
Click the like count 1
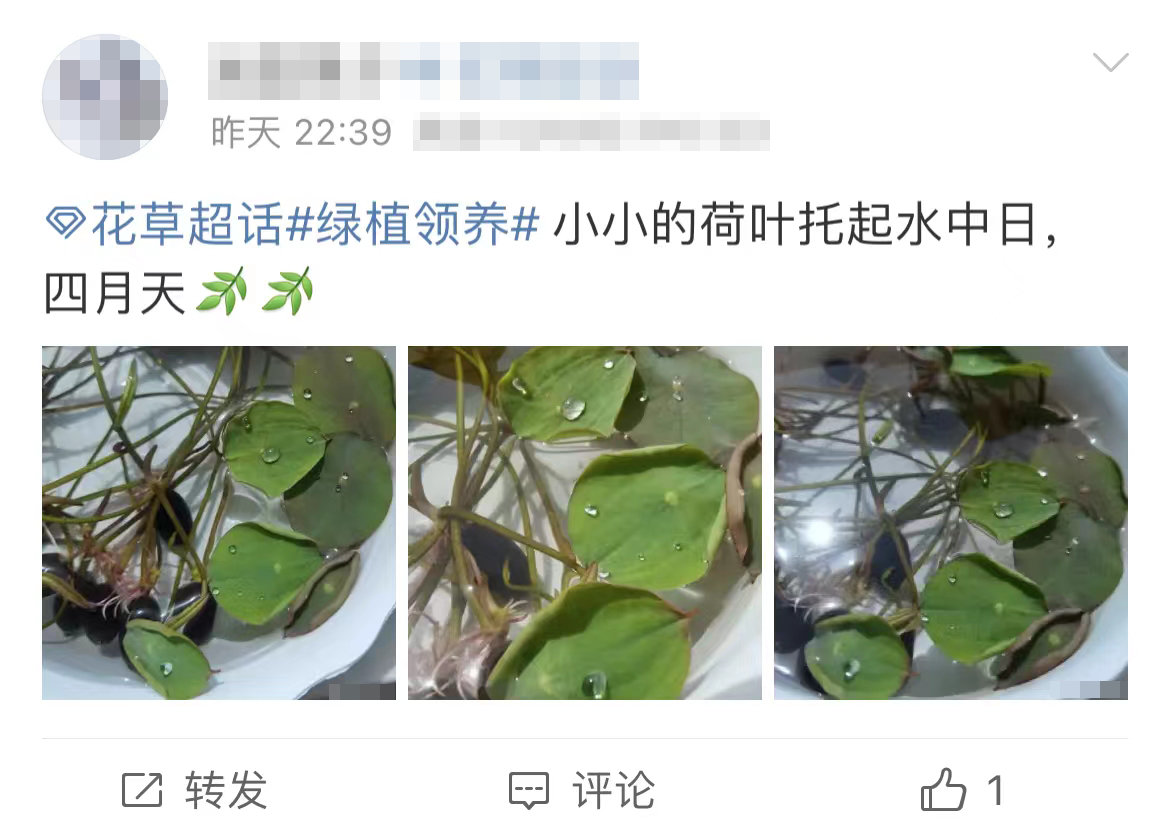pyautogui.click(x=995, y=790)
